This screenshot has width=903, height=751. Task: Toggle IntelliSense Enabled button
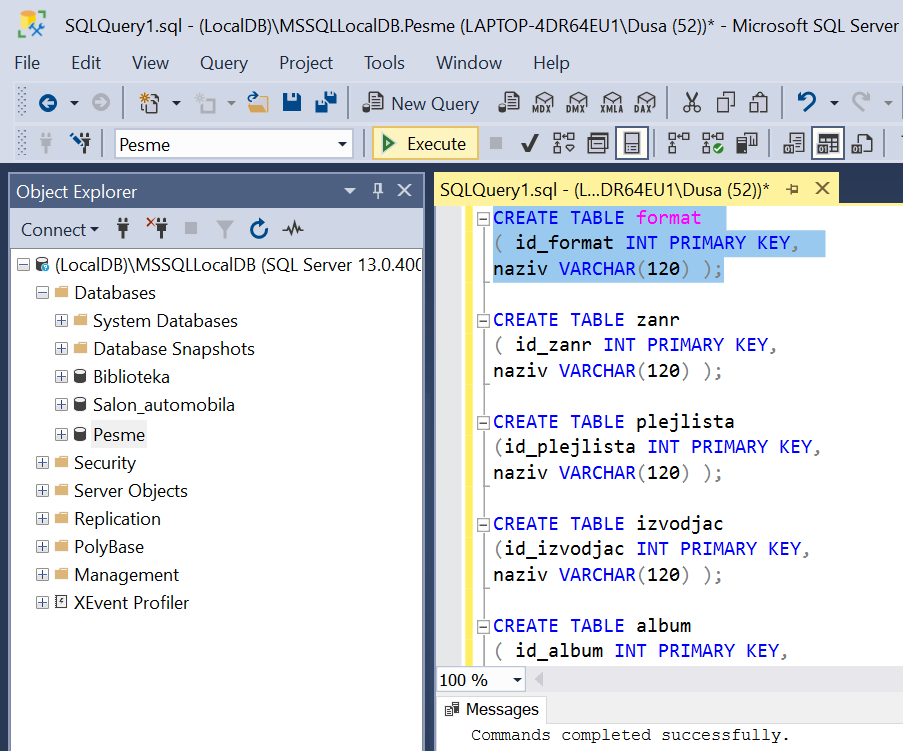click(x=632, y=143)
